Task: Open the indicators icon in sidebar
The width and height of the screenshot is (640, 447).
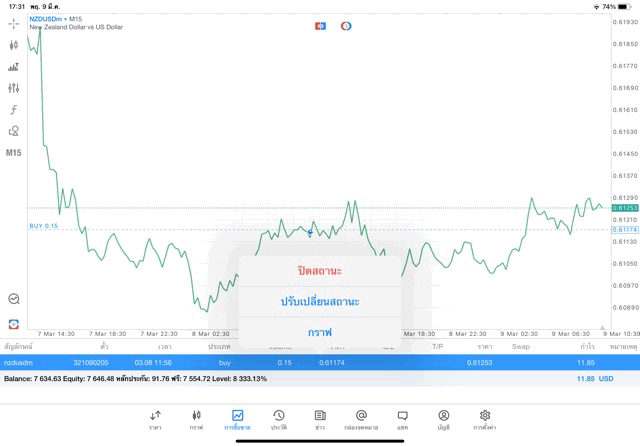Action: (x=13, y=67)
